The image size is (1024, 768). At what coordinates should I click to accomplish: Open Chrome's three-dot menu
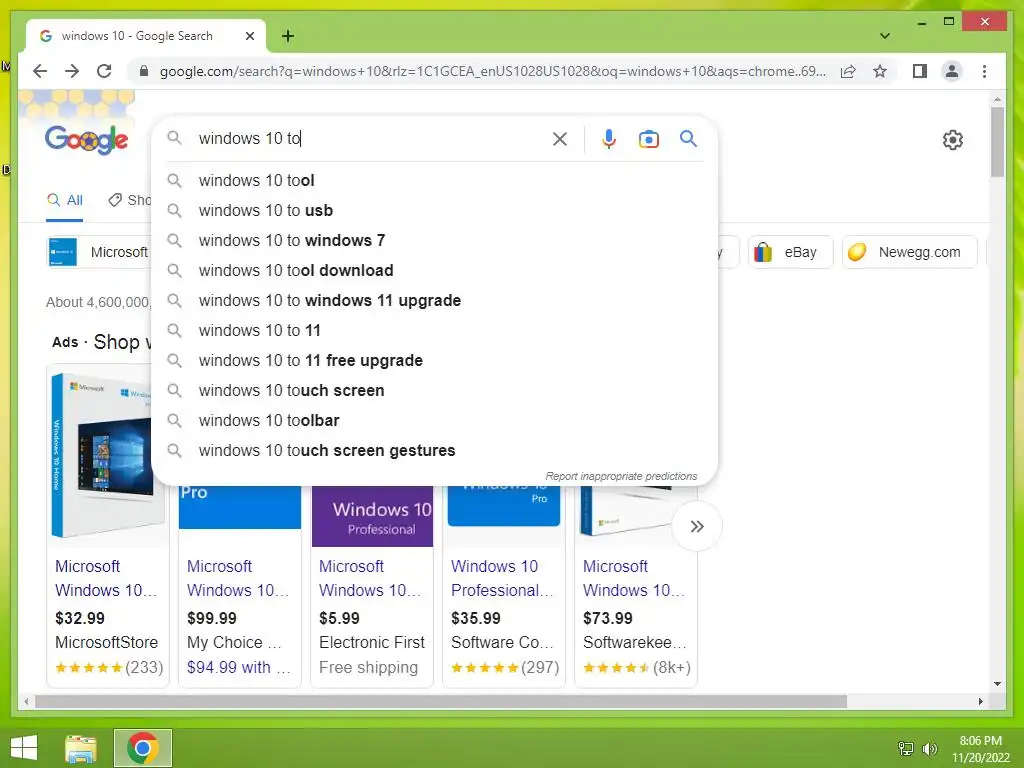coord(984,71)
